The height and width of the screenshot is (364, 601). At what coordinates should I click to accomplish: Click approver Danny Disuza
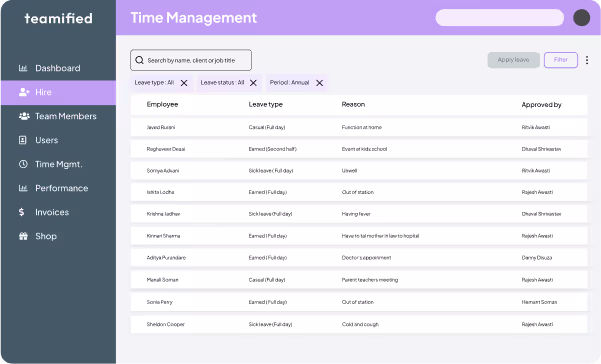coord(537,257)
